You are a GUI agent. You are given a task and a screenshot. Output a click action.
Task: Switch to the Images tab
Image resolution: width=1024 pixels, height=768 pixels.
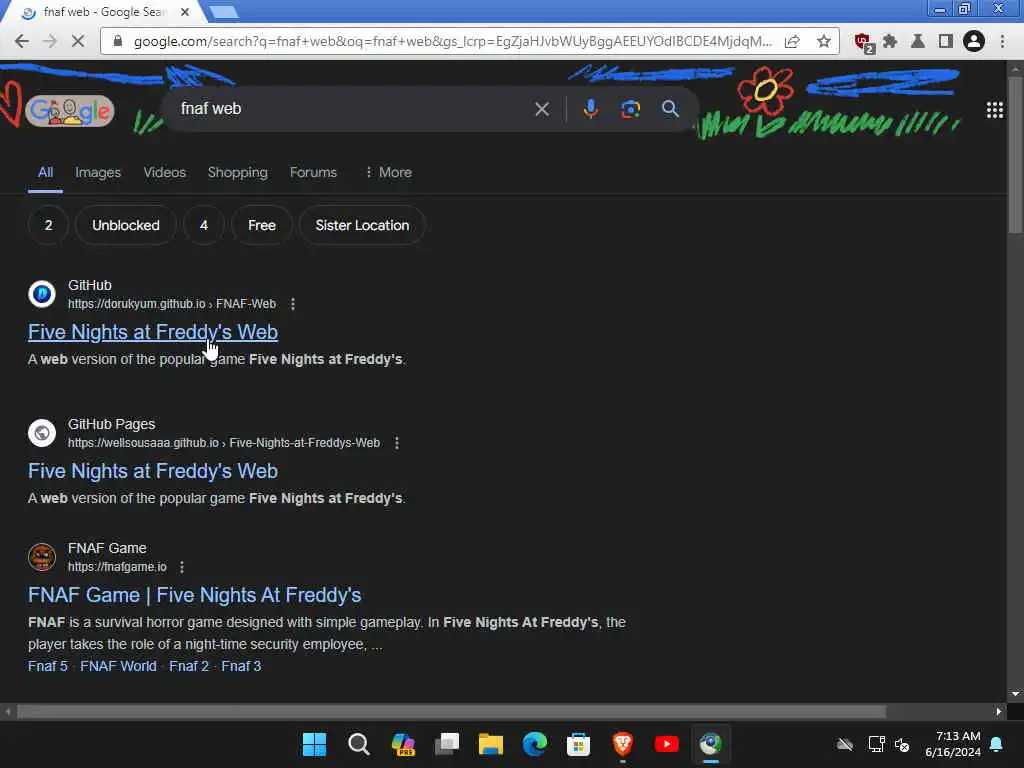coord(98,172)
